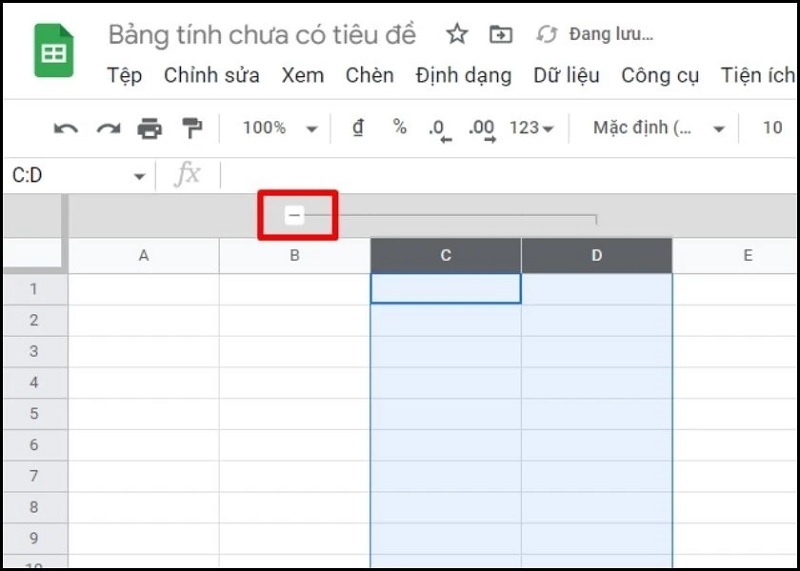The width and height of the screenshot is (800, 571).
Task: Open the Định dạng menu
Action: [x=463, y=76]
